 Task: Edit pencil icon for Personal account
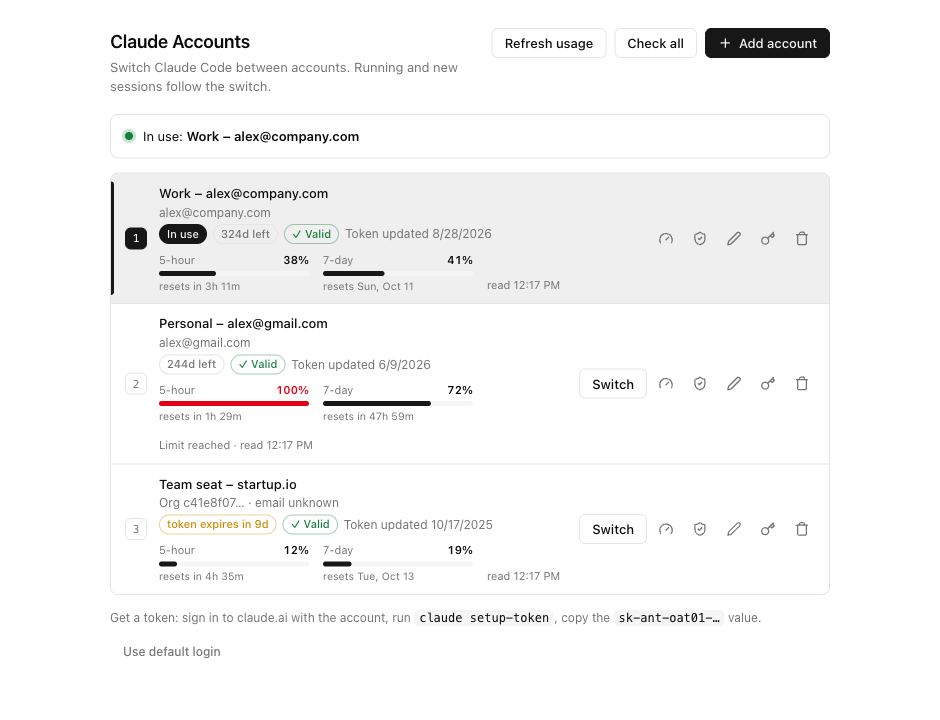734,384
